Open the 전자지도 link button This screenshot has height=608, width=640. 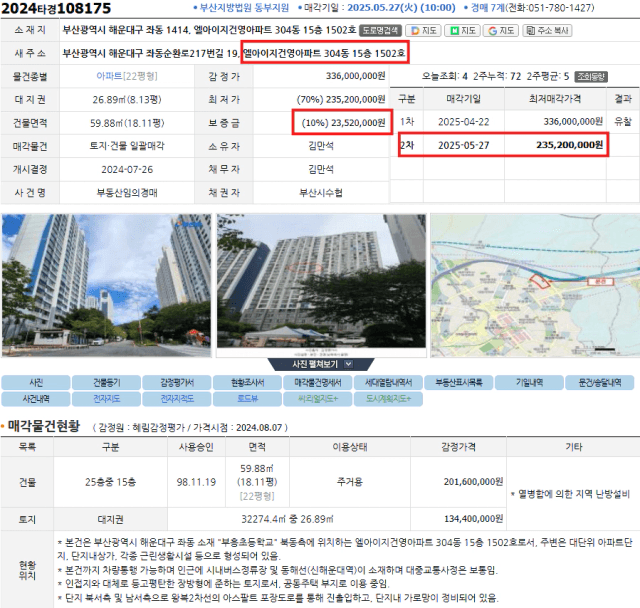pos(107,399)
